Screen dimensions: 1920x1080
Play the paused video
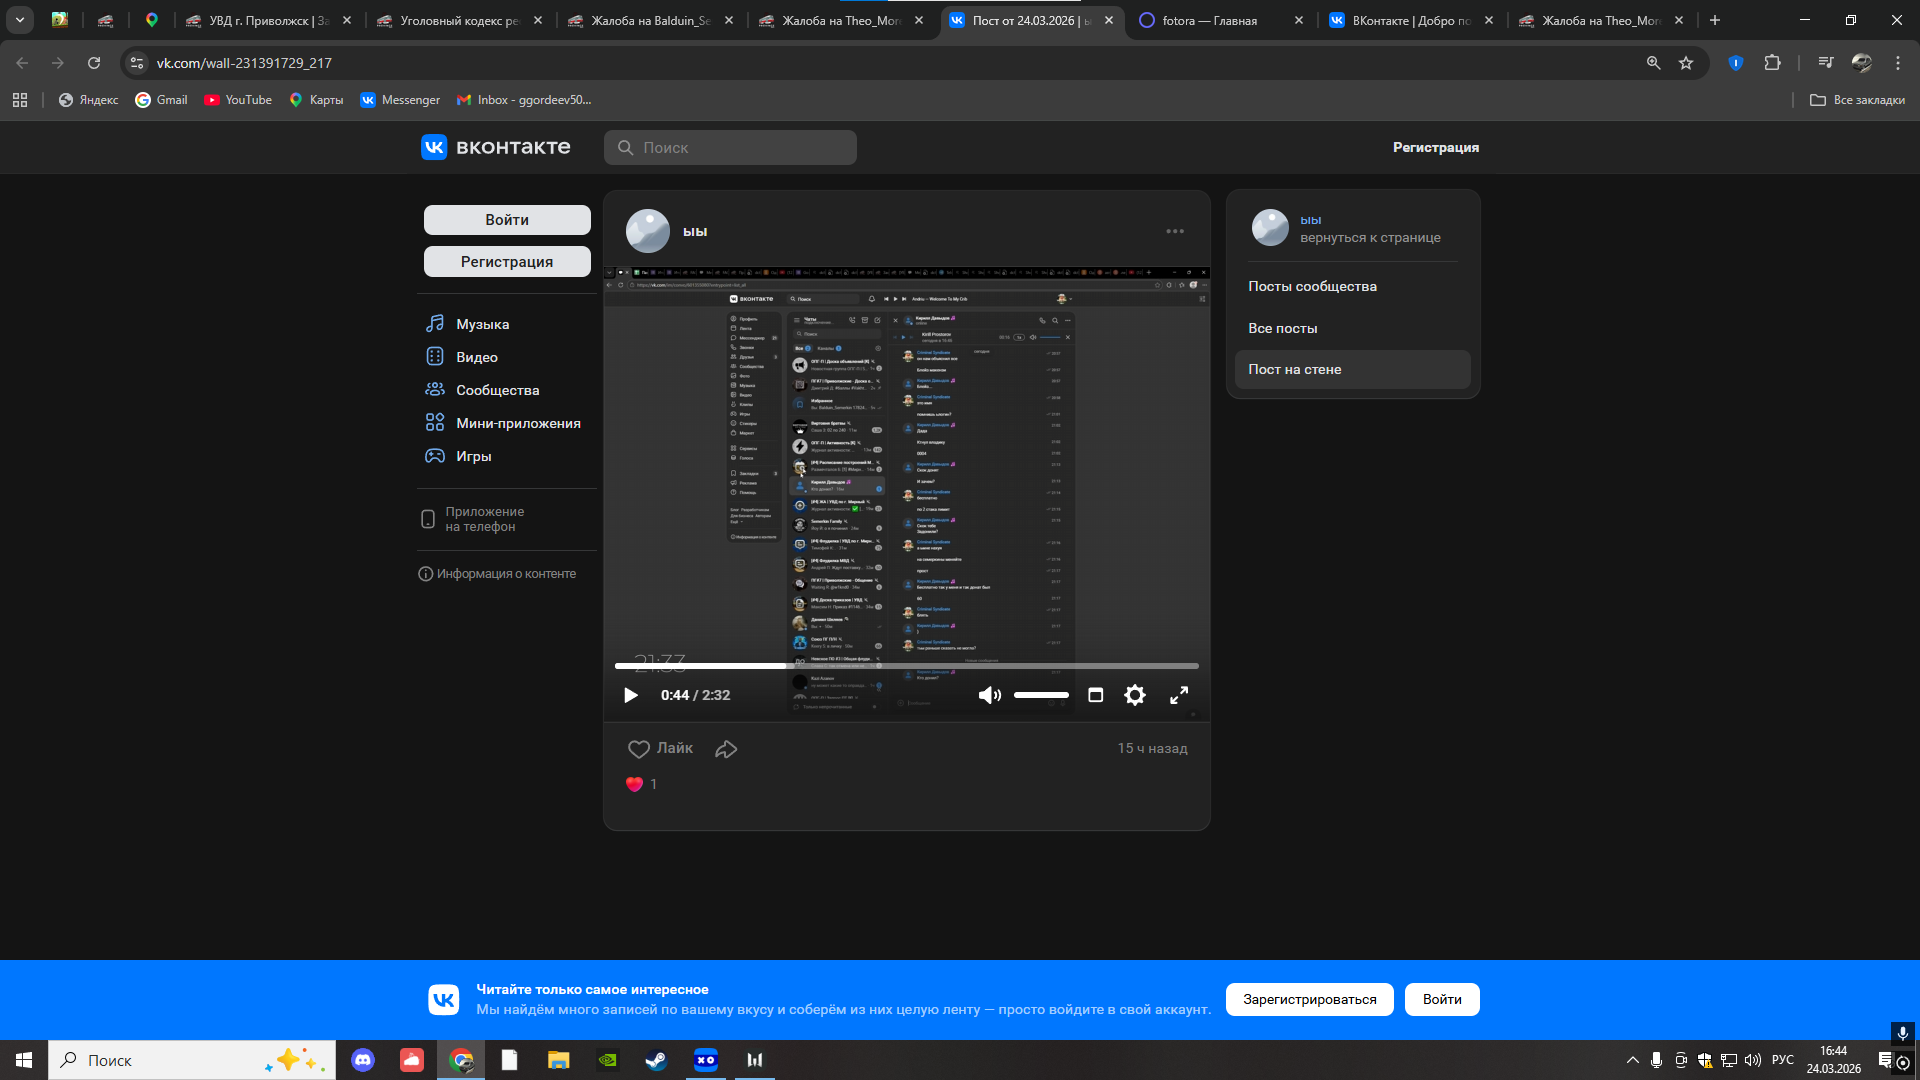click(630, 695)
